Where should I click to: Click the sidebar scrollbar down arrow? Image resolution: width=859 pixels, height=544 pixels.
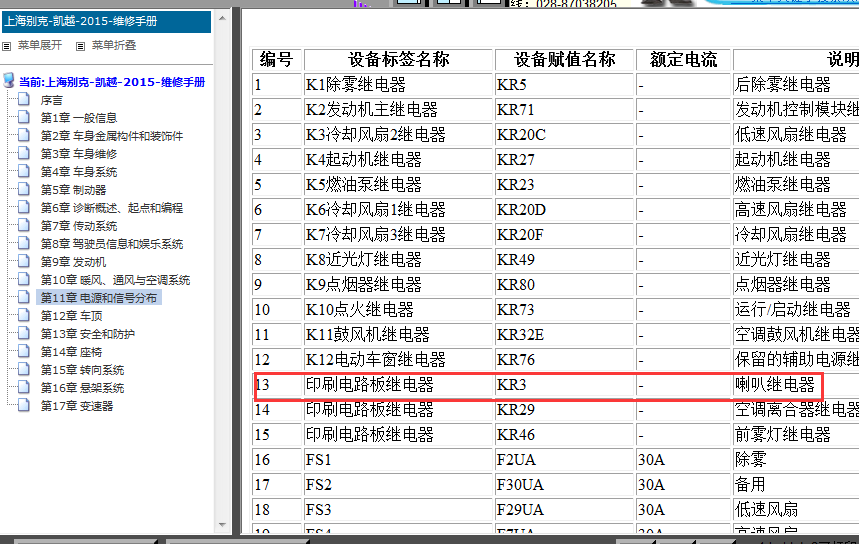[x=222, y=525]
